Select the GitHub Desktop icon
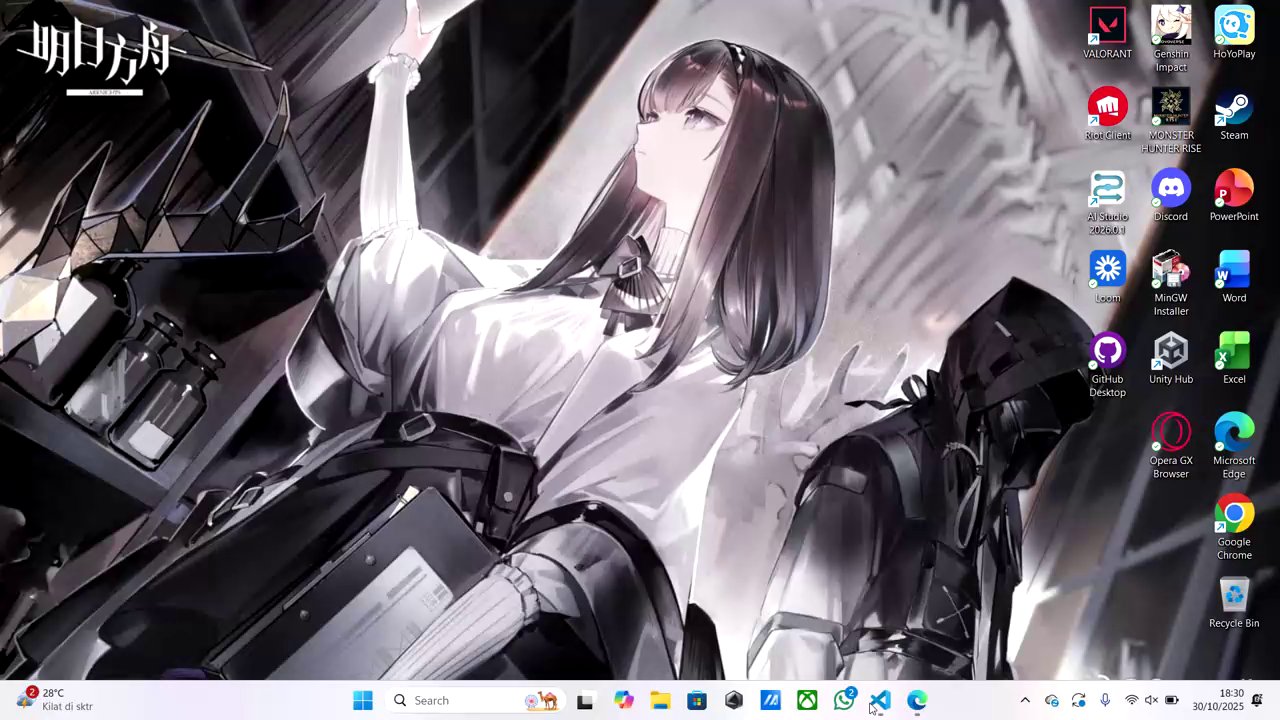Screen dimensions: 1280x720 1107,366
